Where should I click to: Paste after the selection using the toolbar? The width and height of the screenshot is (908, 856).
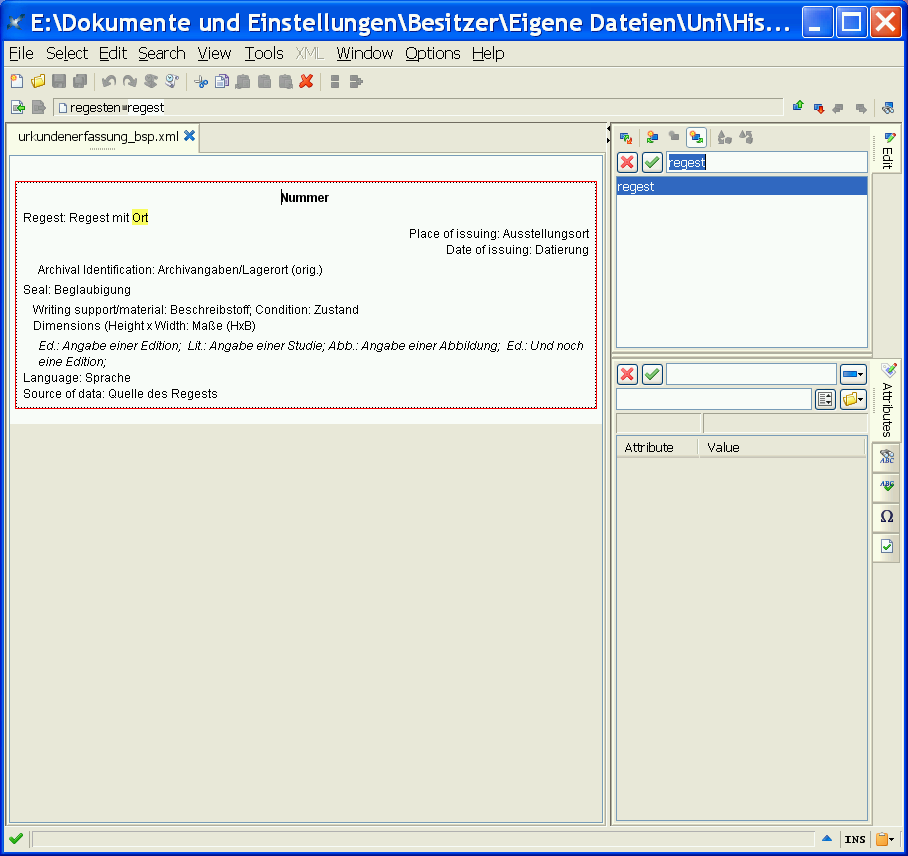click(285, 82)
